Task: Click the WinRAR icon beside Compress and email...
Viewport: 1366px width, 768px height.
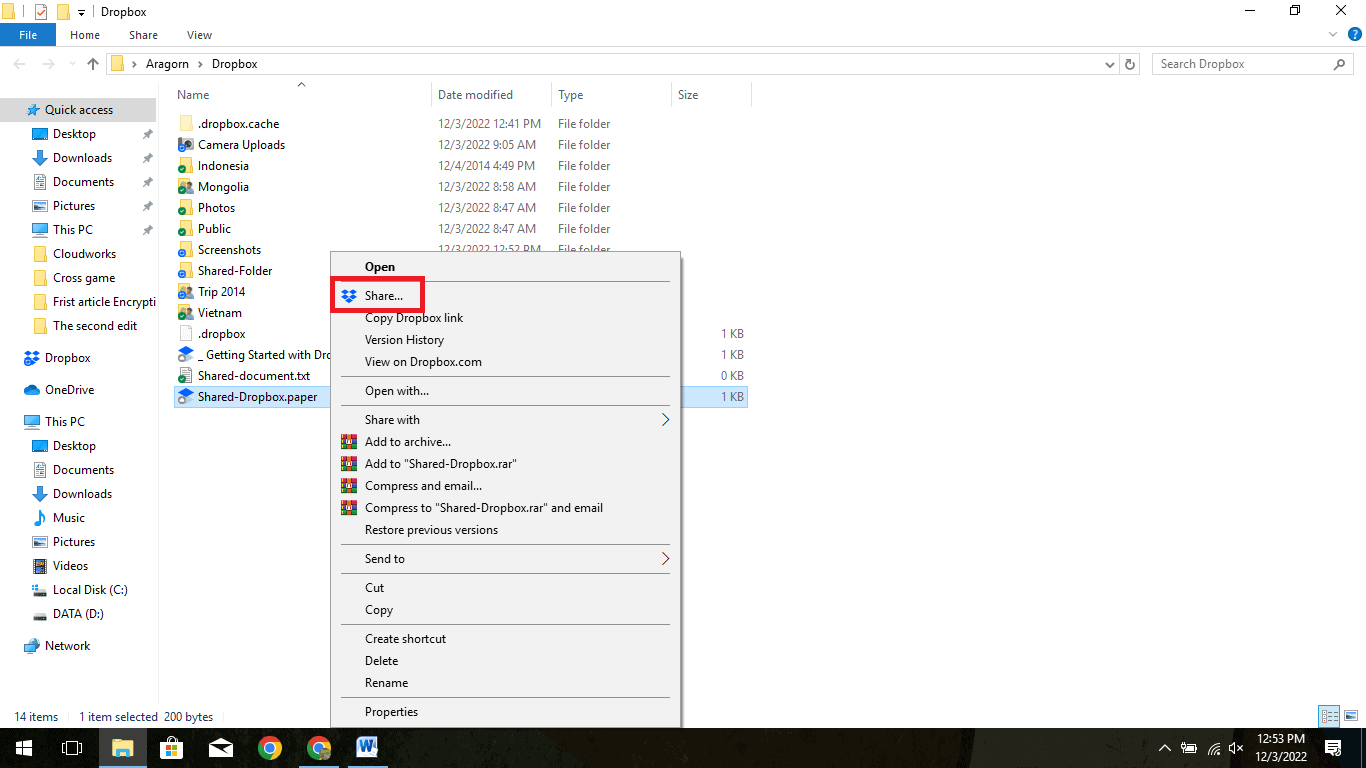Action: pyautogui.click(x=349, y=486)
